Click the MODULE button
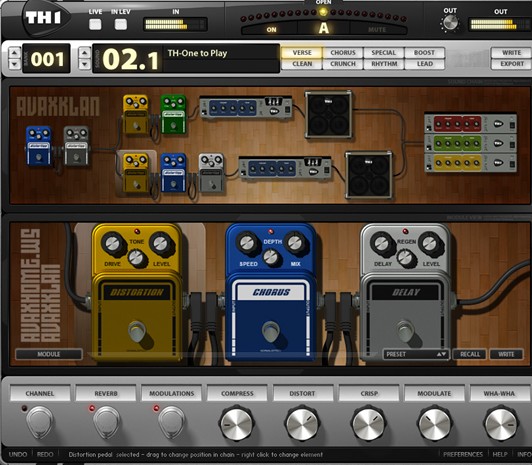This screenshot has width=532, height=465. [49, 354]
